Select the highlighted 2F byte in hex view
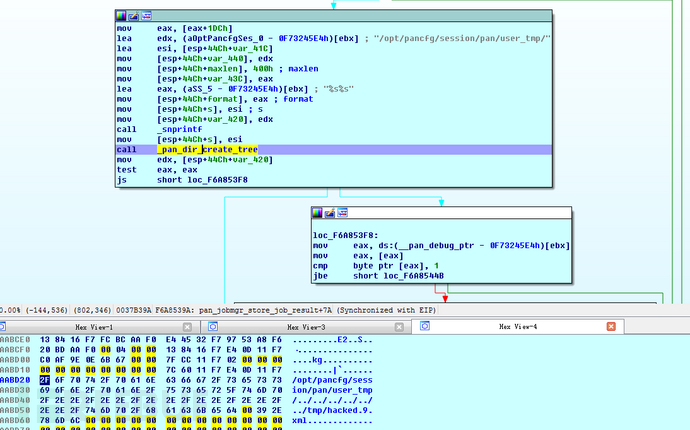The image size is (690, 430). pos(44,381)
